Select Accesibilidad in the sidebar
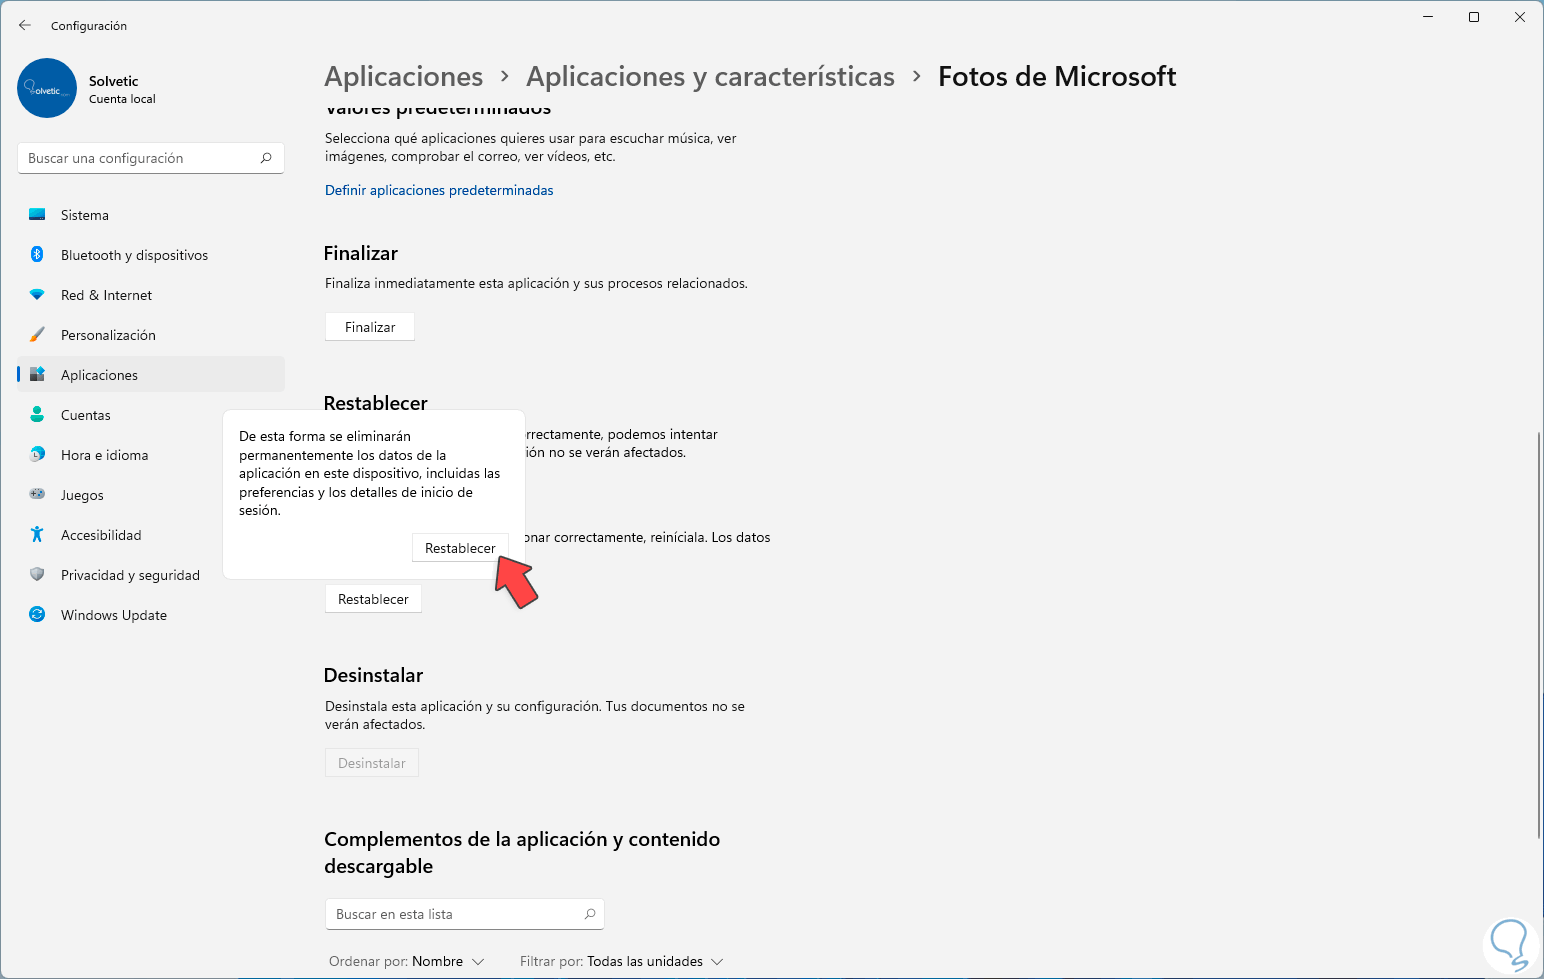Image resolution: width=1544 pixels, height=979 pixels. pos(151,535)
